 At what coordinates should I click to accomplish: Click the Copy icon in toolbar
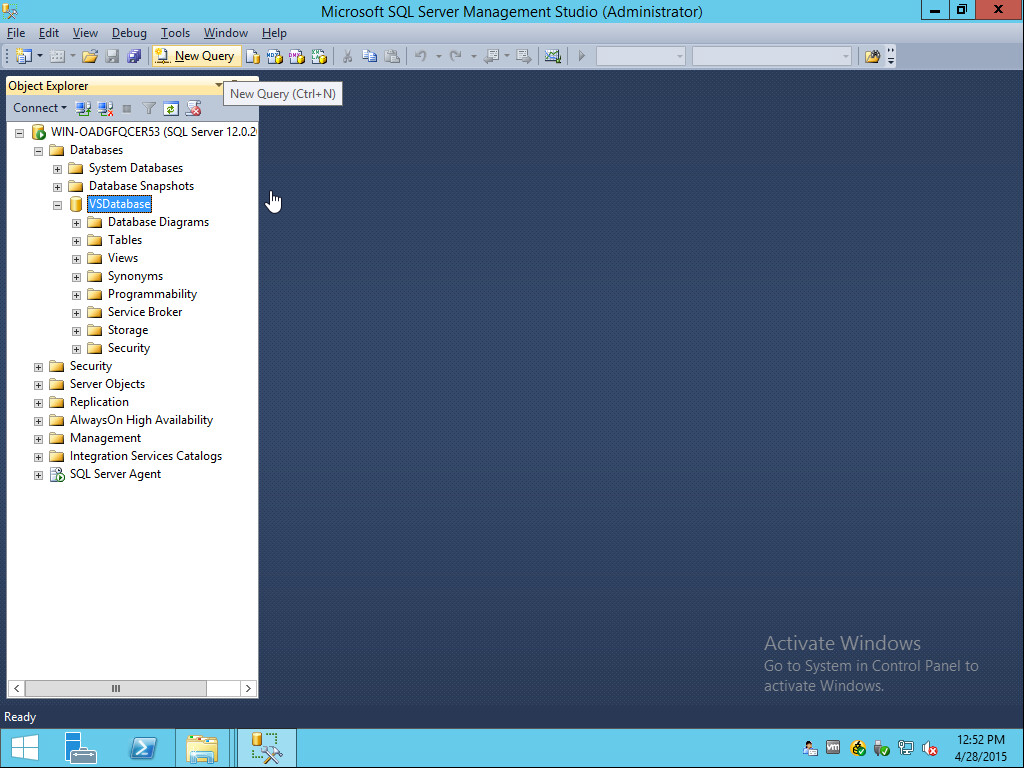pyautogui.click(x=370, y=56)
